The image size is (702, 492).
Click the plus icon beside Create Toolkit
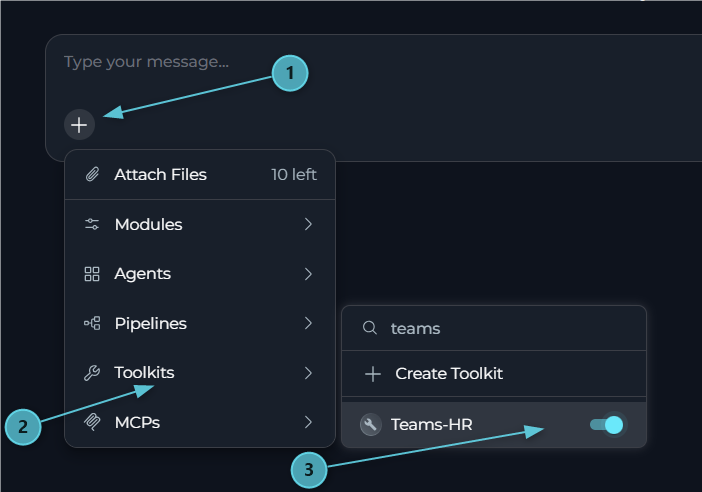pyautogui.click(x=373, y=374)
